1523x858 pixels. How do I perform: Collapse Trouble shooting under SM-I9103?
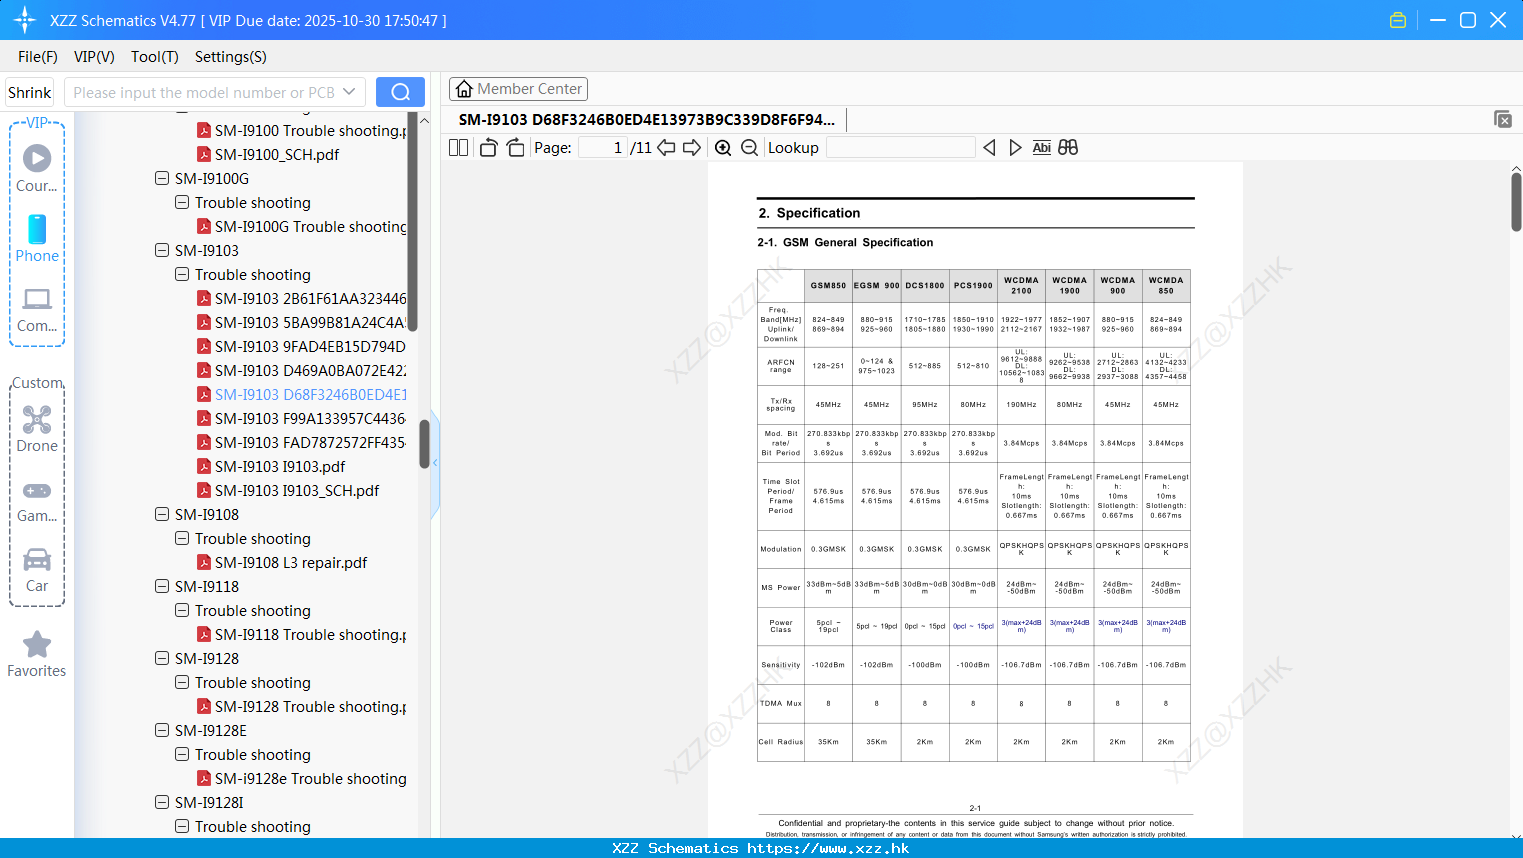(182, 274)
